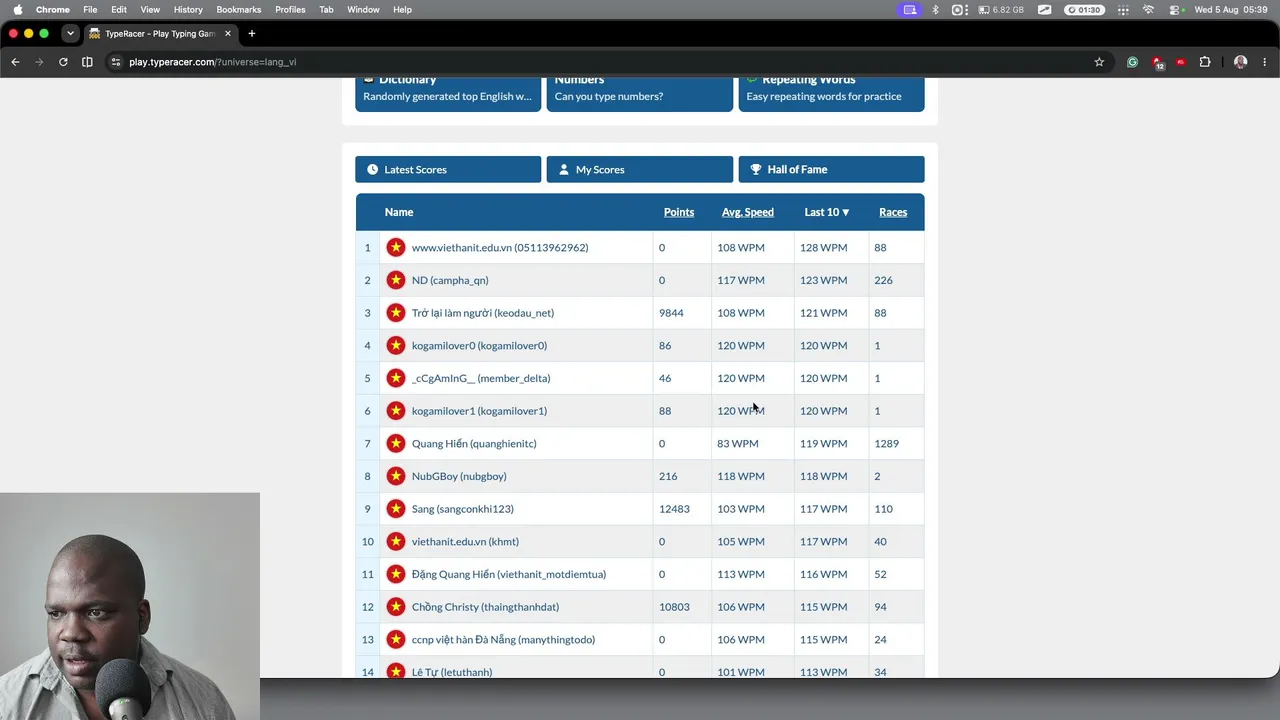
Task: Open the Bookmarks menu
Action: [x=239, y=9]
